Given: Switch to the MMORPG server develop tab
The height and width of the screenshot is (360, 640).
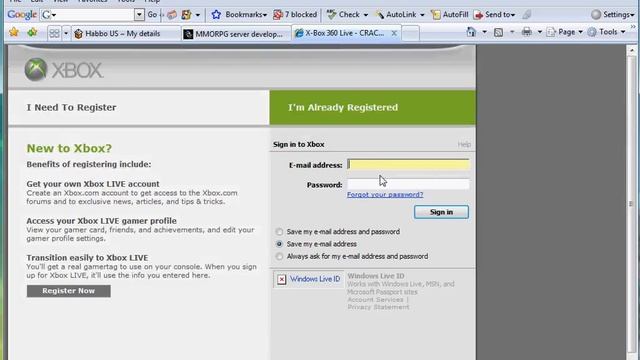Looking at the screenshot, I should tap(236, 34).
